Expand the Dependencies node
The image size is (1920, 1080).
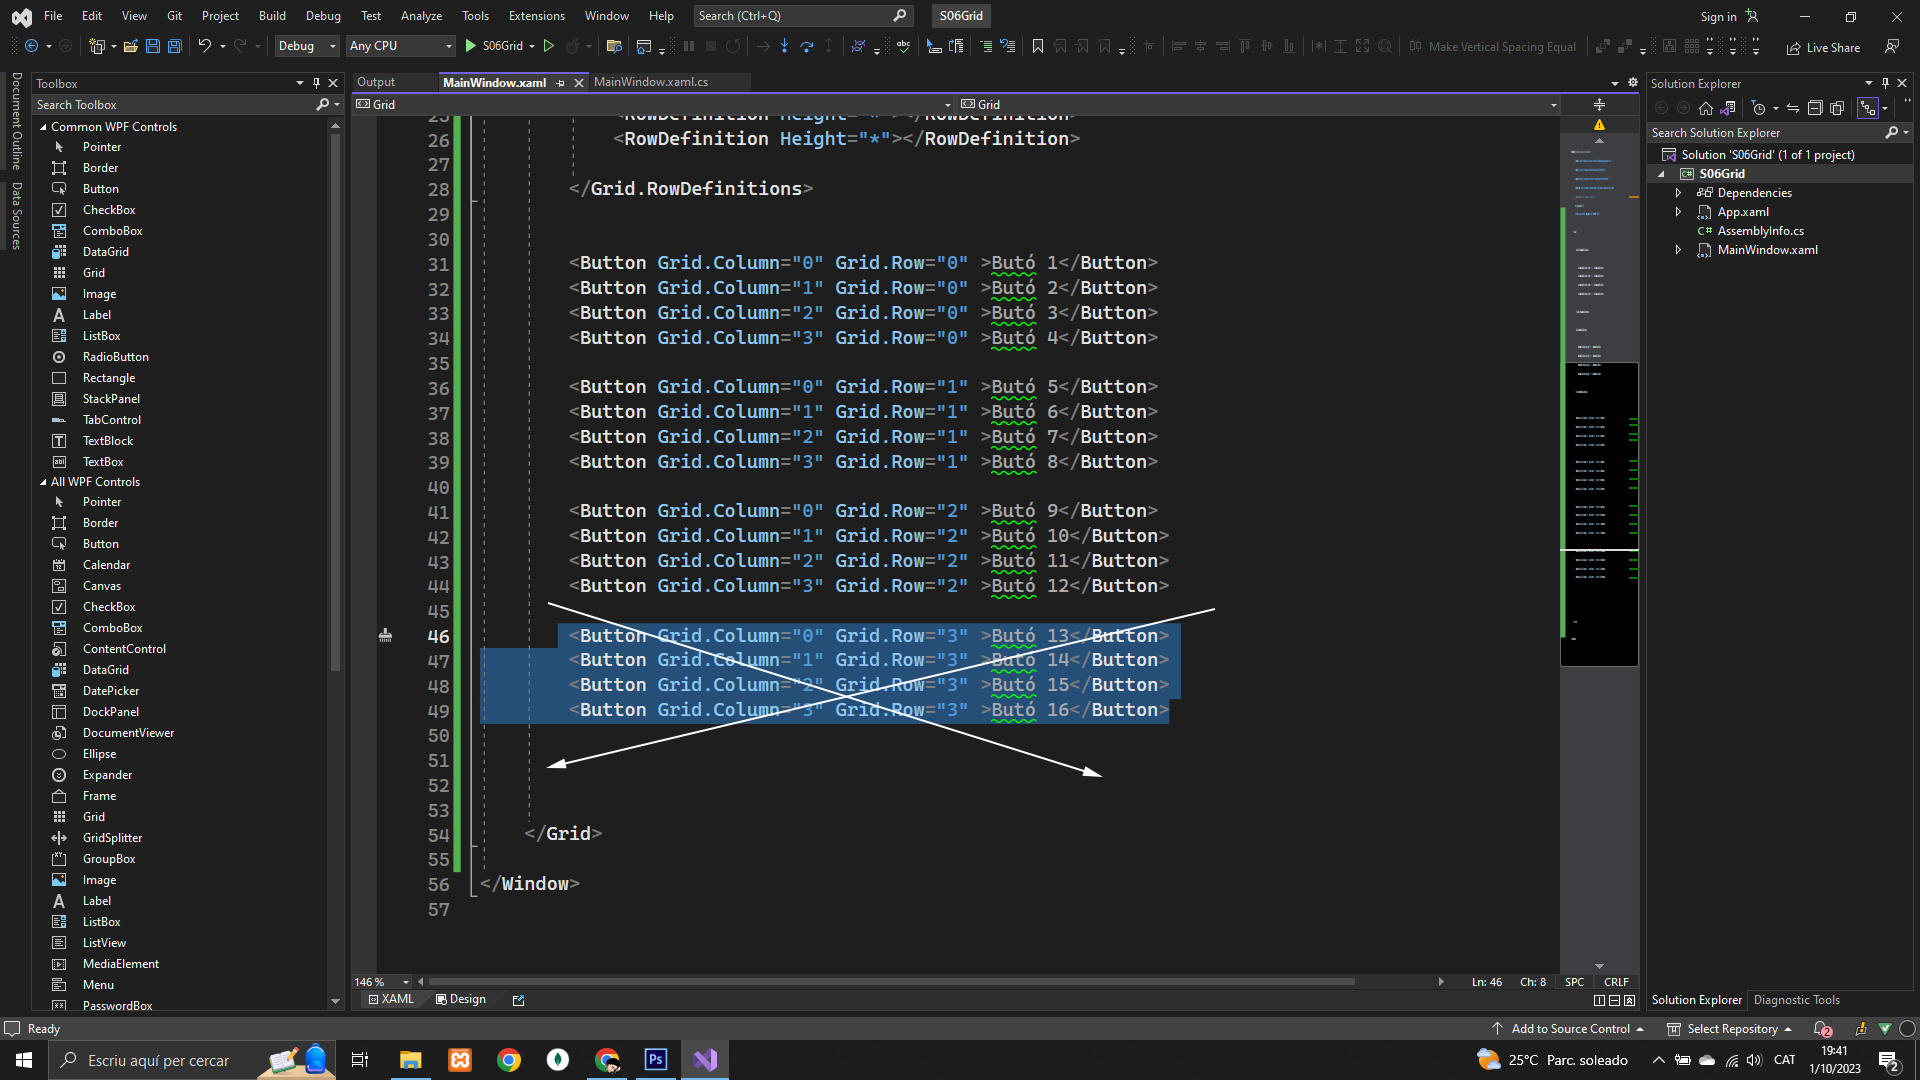click(1678, 193)
